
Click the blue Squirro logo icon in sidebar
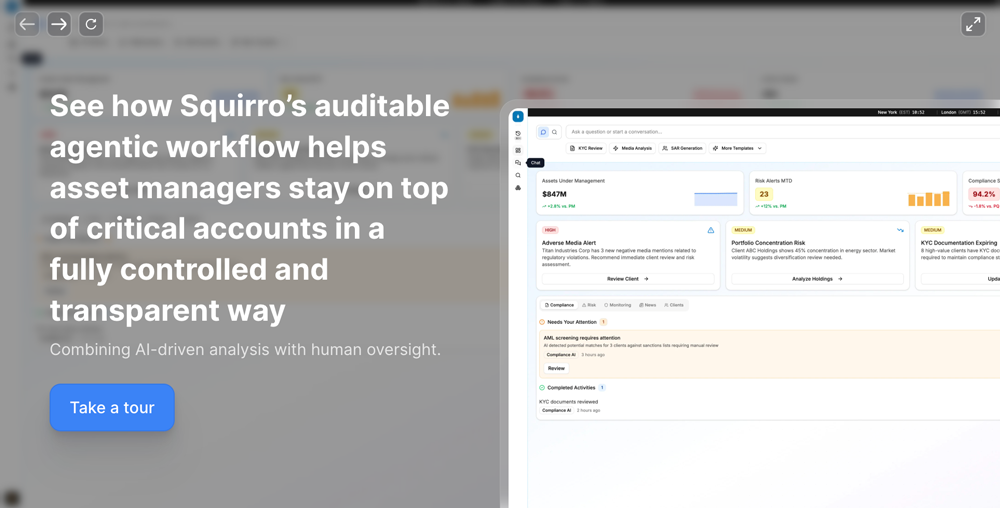[x=518, y=117]
